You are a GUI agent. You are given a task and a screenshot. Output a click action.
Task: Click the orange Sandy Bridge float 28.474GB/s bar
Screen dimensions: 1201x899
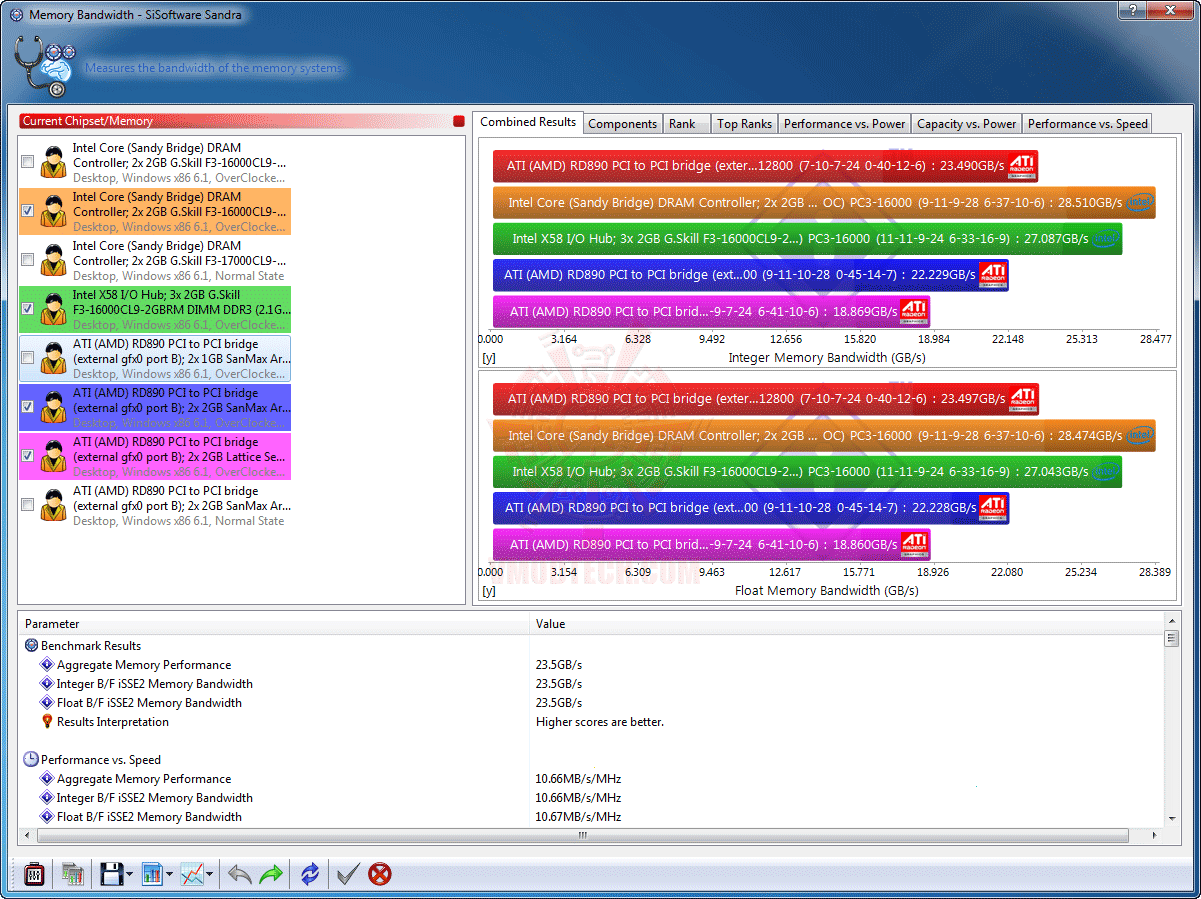pos(824,436)
